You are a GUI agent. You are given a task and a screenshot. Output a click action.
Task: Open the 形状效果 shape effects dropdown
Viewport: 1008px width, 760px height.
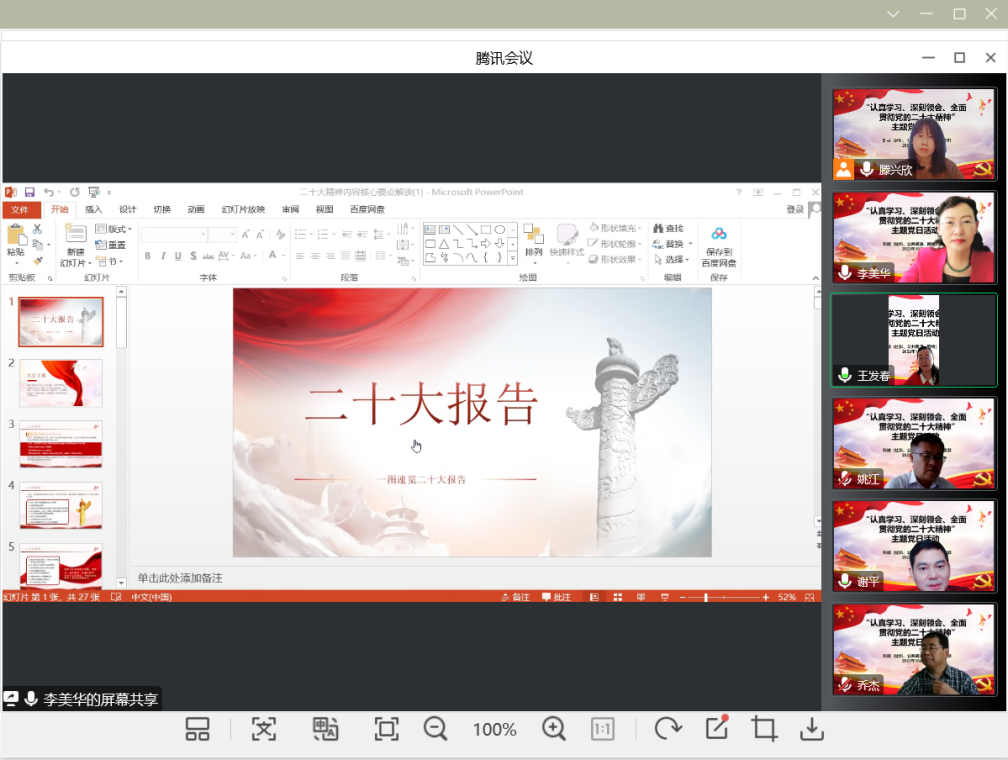tap(615, 259)
